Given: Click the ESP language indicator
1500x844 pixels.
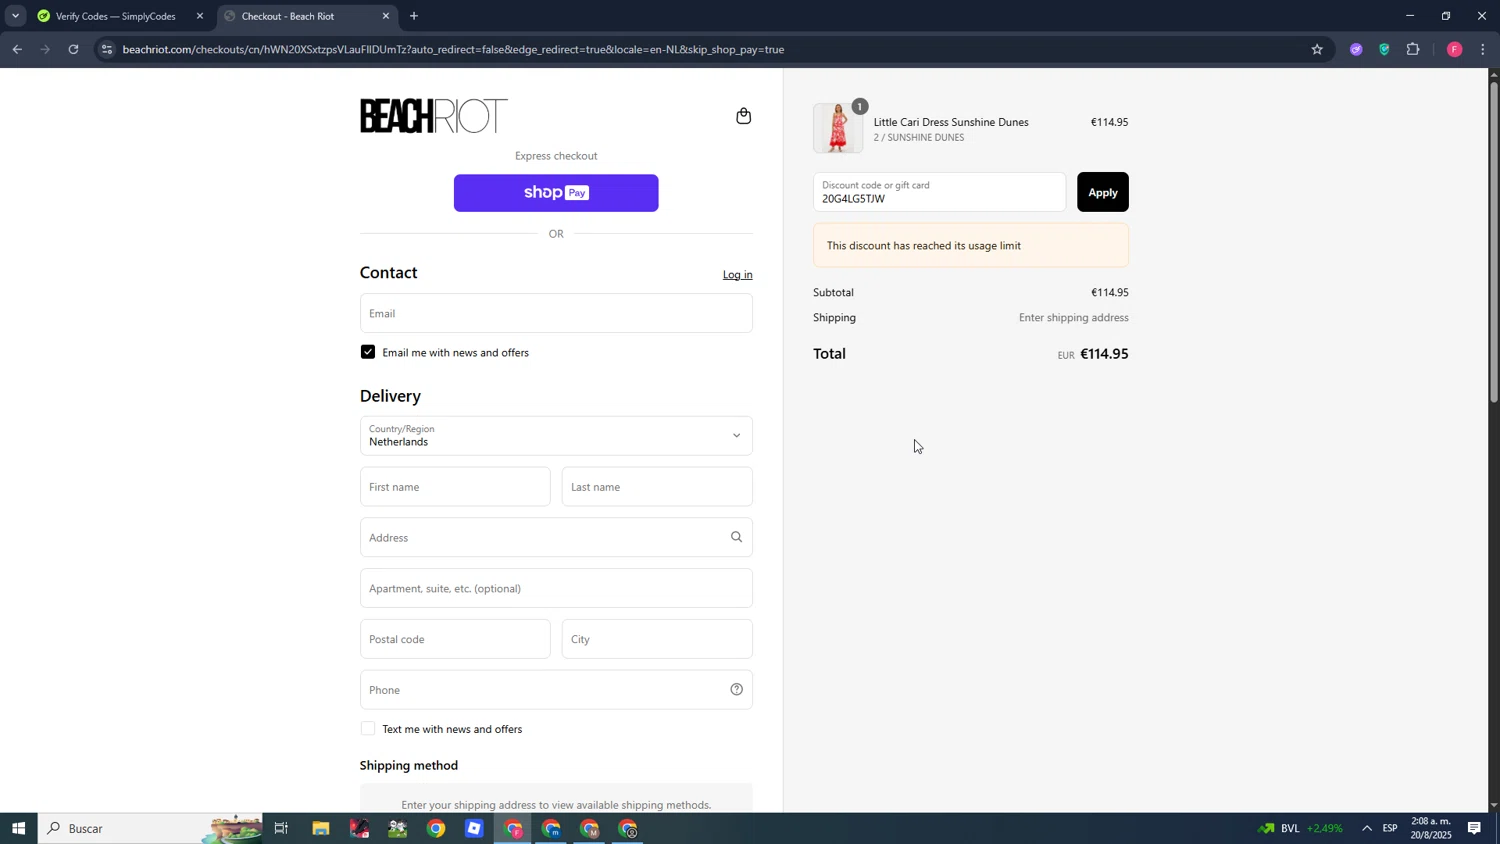Looking at the screenshot, I should pos(1390,828).
